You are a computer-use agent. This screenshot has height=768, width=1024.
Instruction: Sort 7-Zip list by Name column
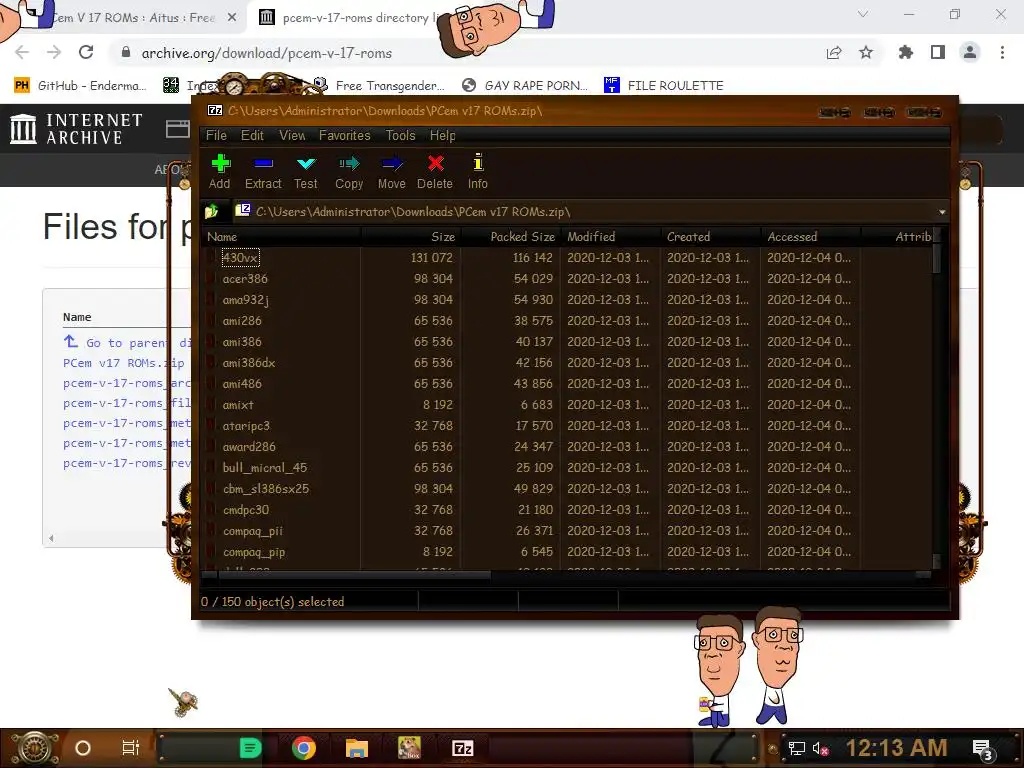tap(281, 236)
